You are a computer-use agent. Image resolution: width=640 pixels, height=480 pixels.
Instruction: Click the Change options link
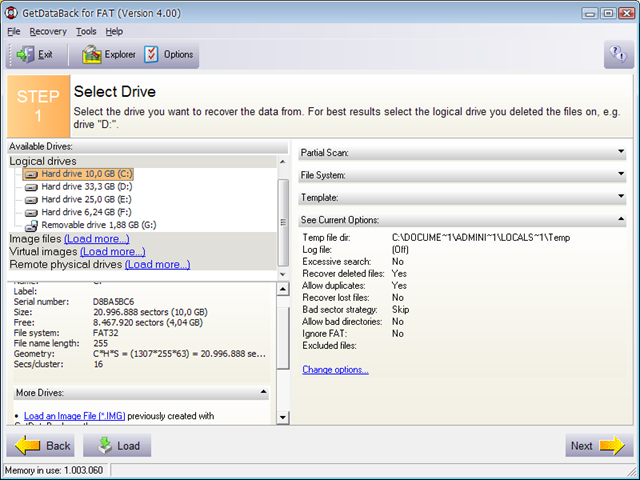[335, 369]
